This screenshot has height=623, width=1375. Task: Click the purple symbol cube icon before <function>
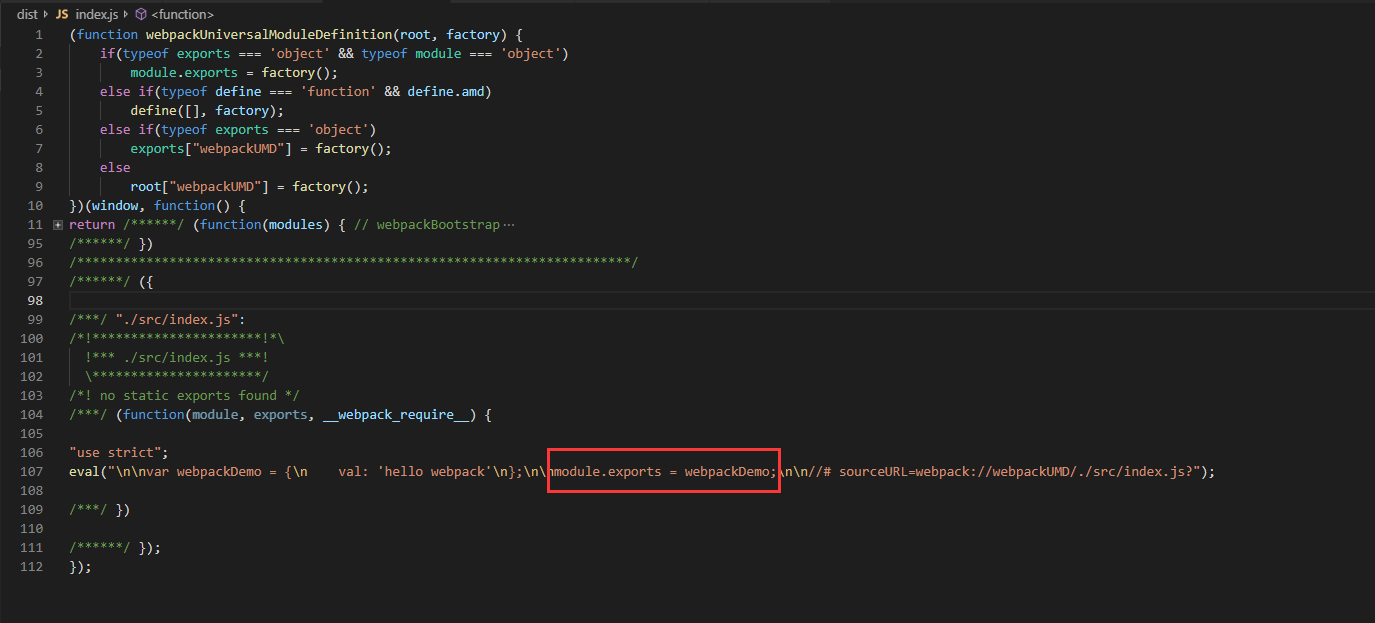tap(140, 14)
